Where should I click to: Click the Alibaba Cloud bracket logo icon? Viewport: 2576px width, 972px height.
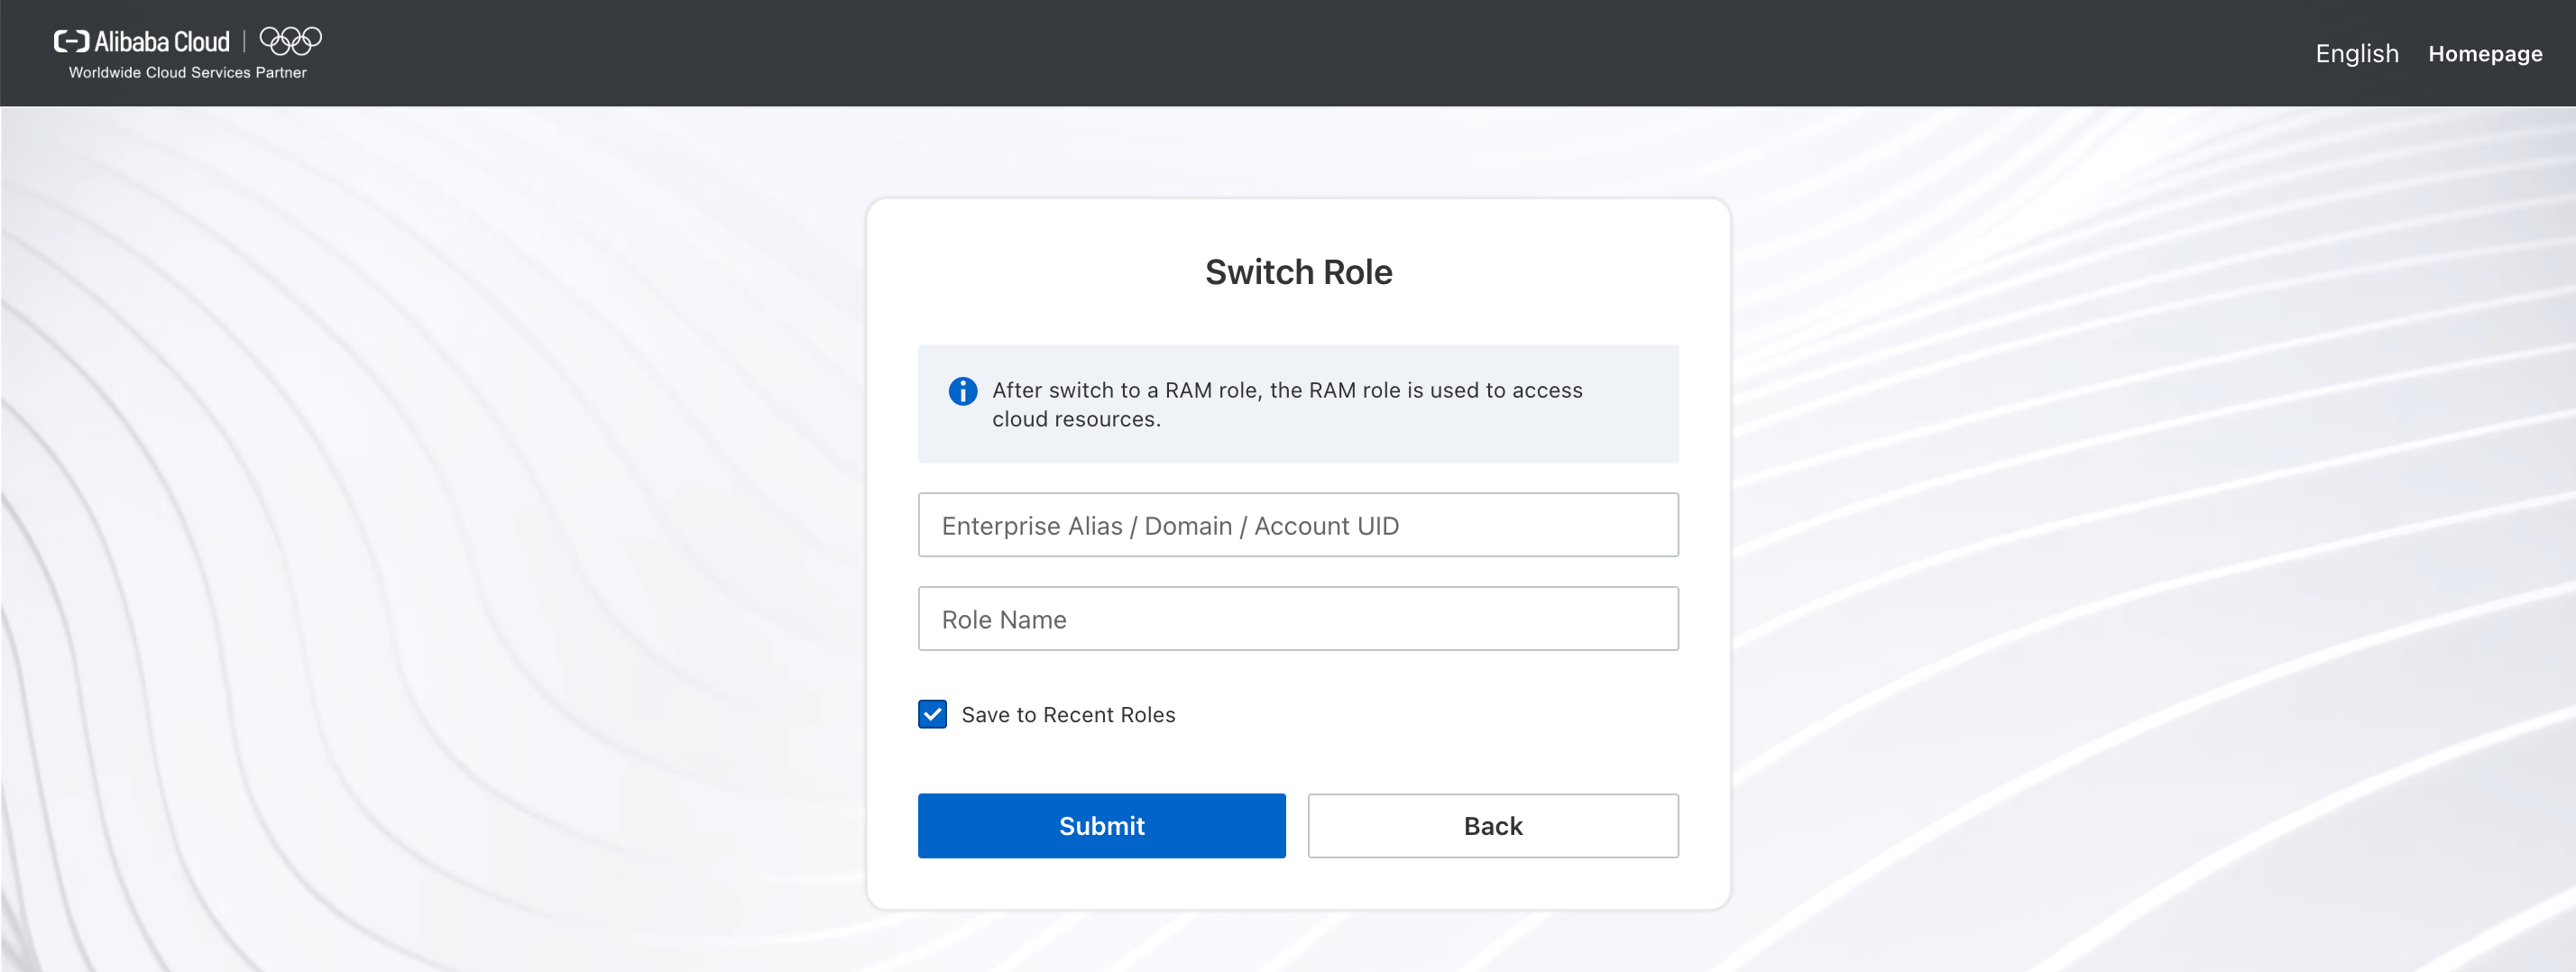coord(72,41)
